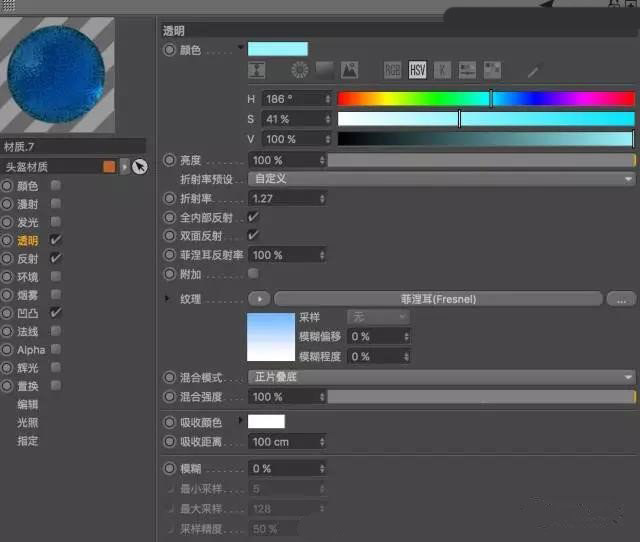Click the arrow cursor icon beside 头盔材质
640x542 pixels.
pos(140,167)
